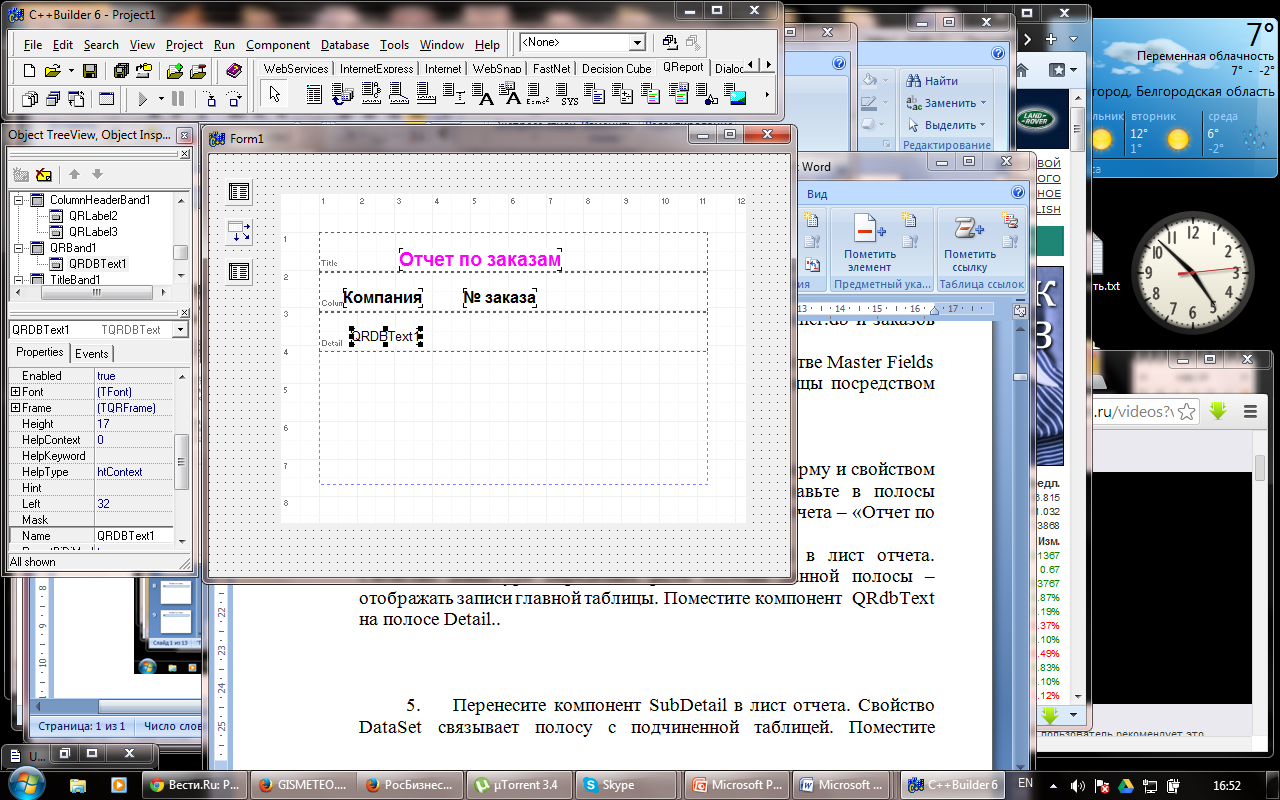
Task: Click Найти button in Word
Action: click(x=932, y=81)
